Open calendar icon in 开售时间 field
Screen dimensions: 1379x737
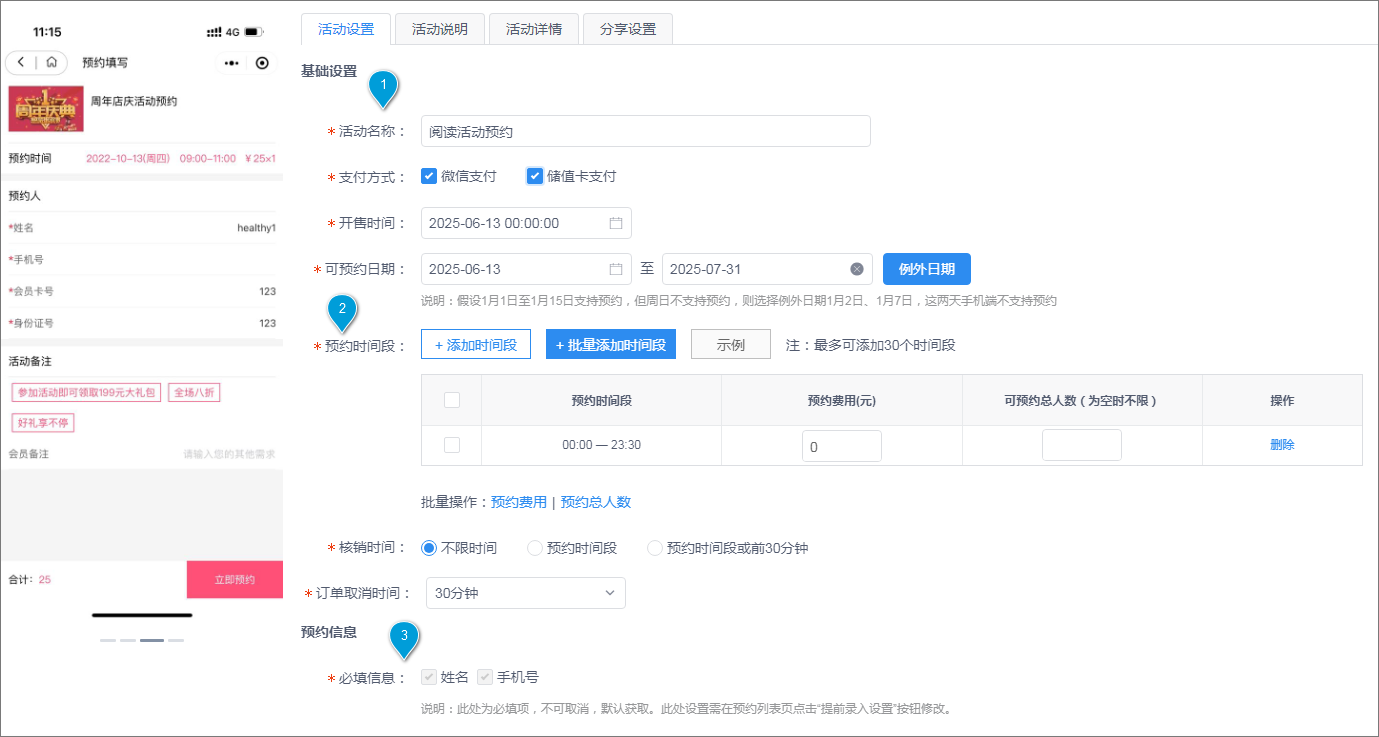click(616, 223)
